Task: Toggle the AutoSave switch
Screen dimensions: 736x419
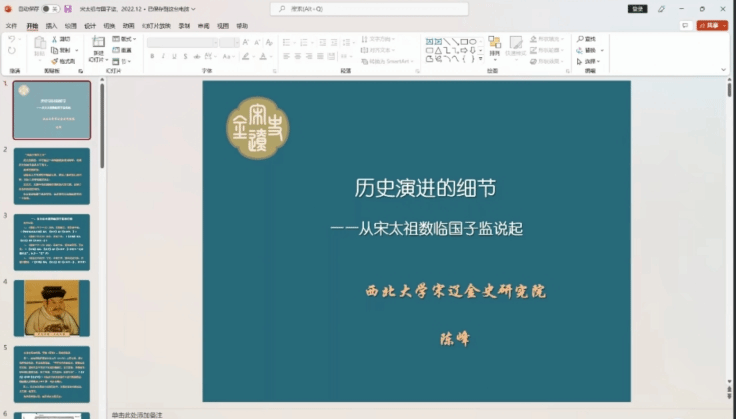Action: [47, 9]
